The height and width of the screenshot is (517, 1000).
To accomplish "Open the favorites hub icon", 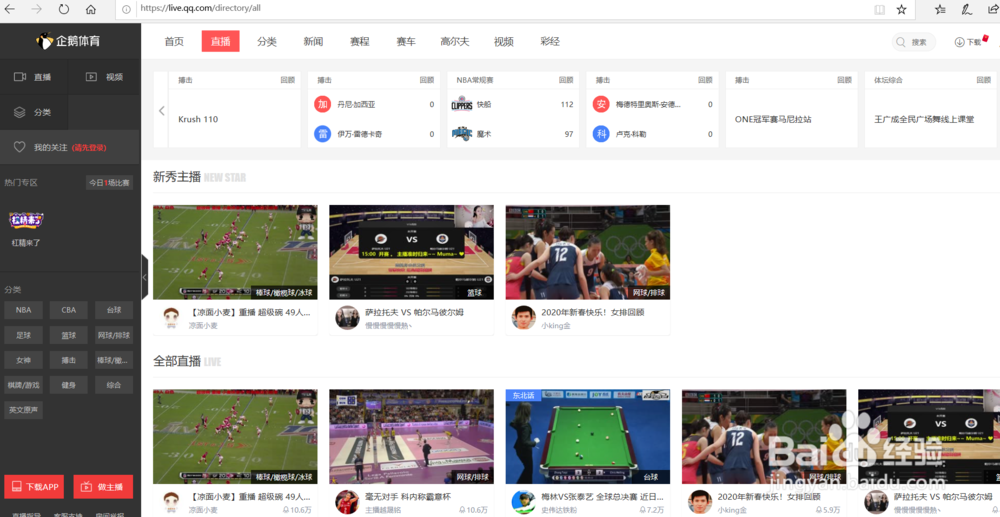I will coord(940,10).
